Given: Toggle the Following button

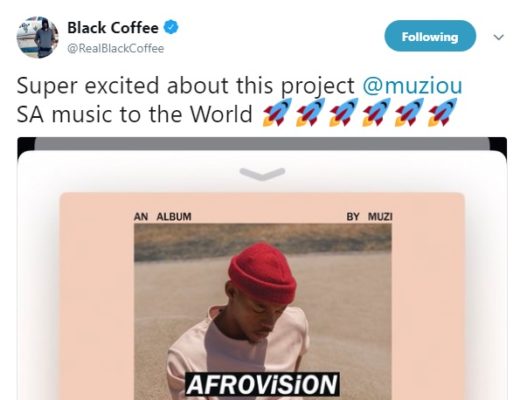Looking at the screenshot, I should point(430,36).
